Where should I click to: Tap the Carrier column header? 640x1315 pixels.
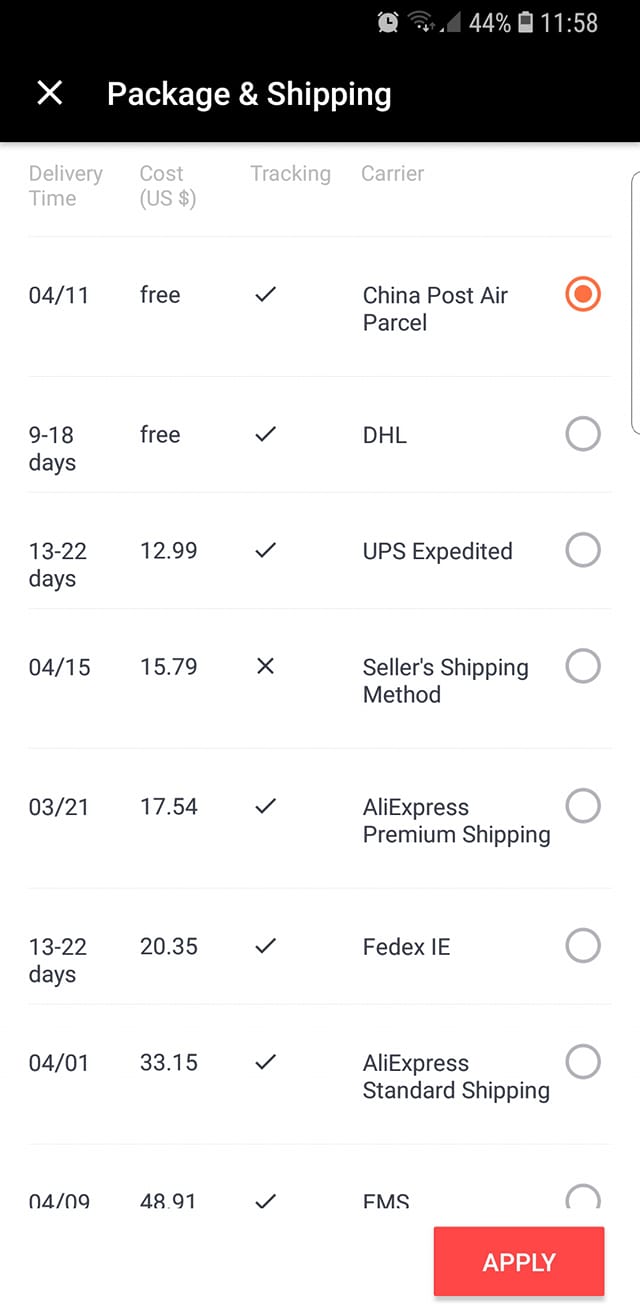tap(392, 174)
